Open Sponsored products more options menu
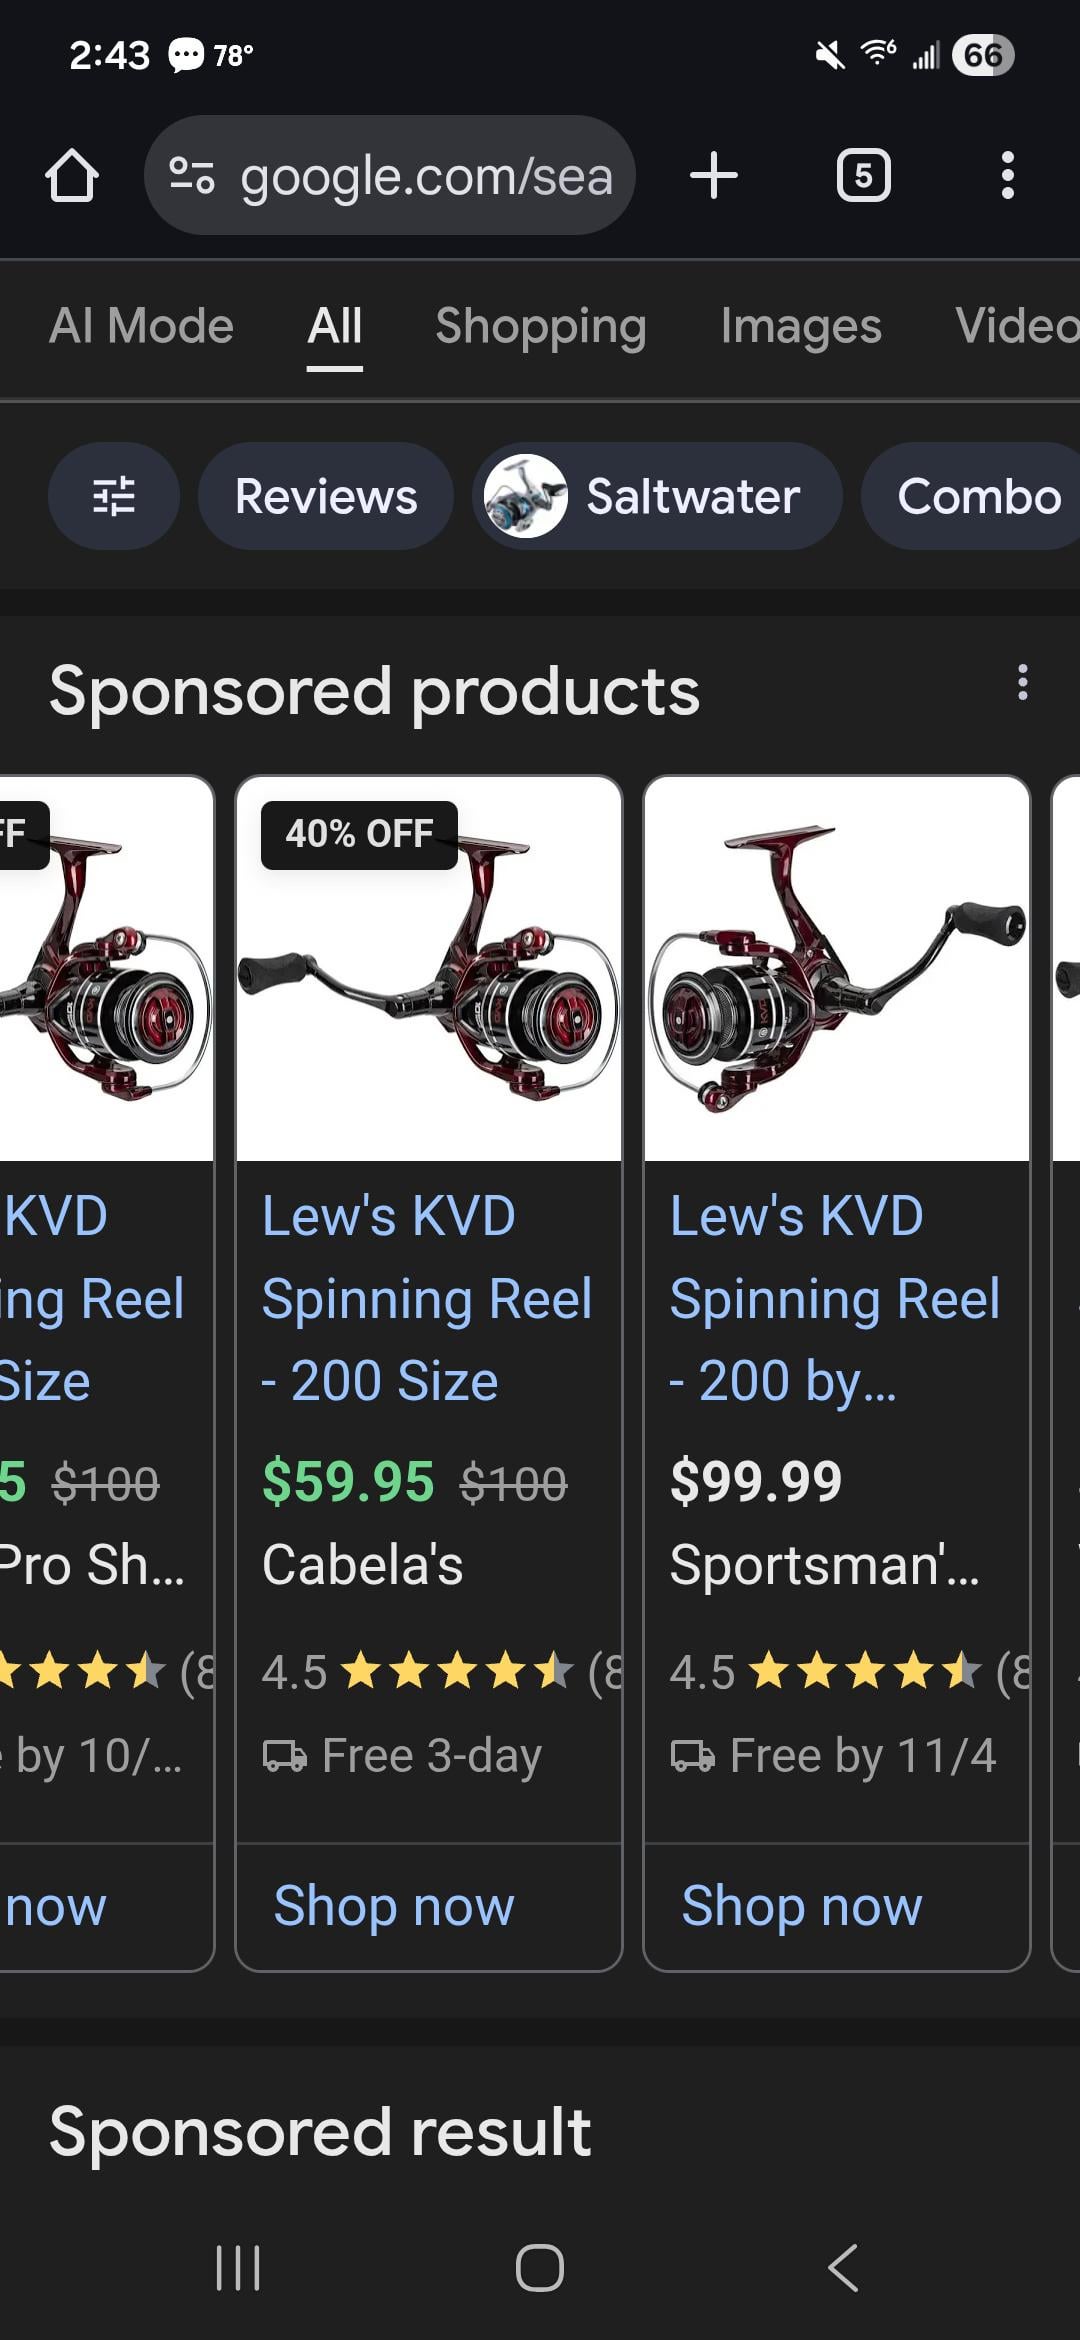The height and width of the screenshot is (2340, 1080). click(x=1022, y=682)
